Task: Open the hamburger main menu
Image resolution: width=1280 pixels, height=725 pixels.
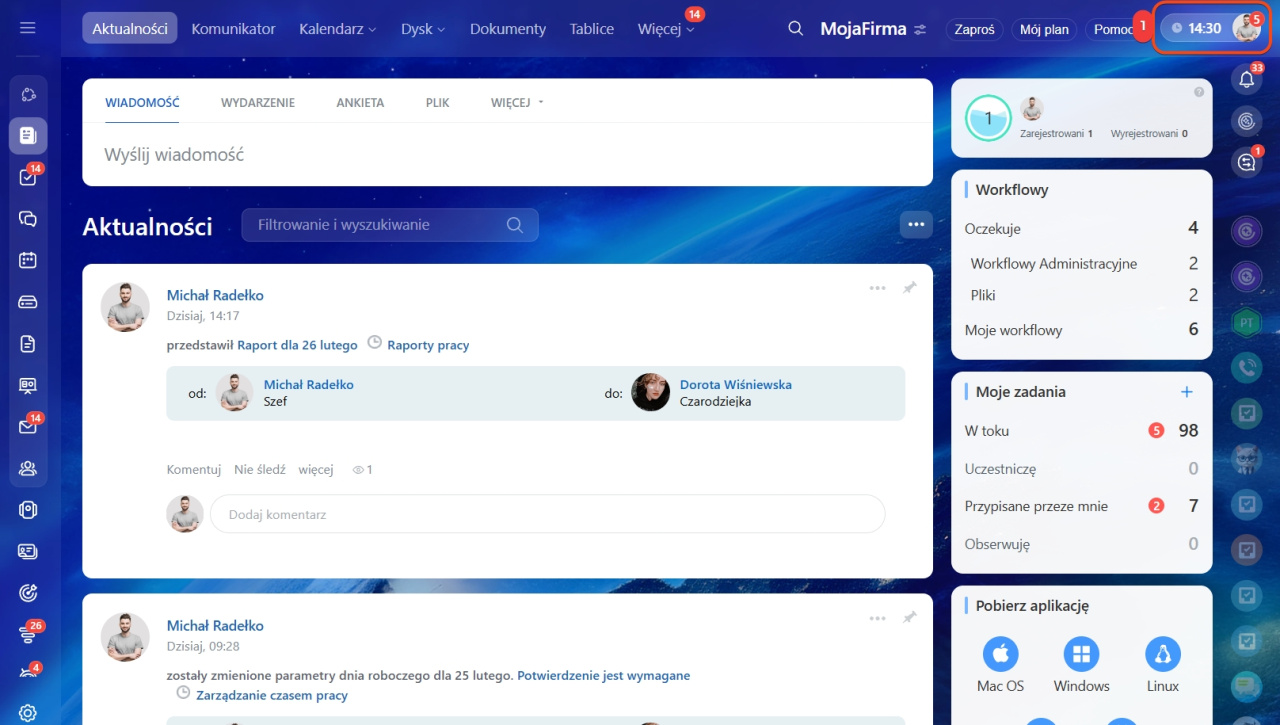Action: (x=27, y=28)
